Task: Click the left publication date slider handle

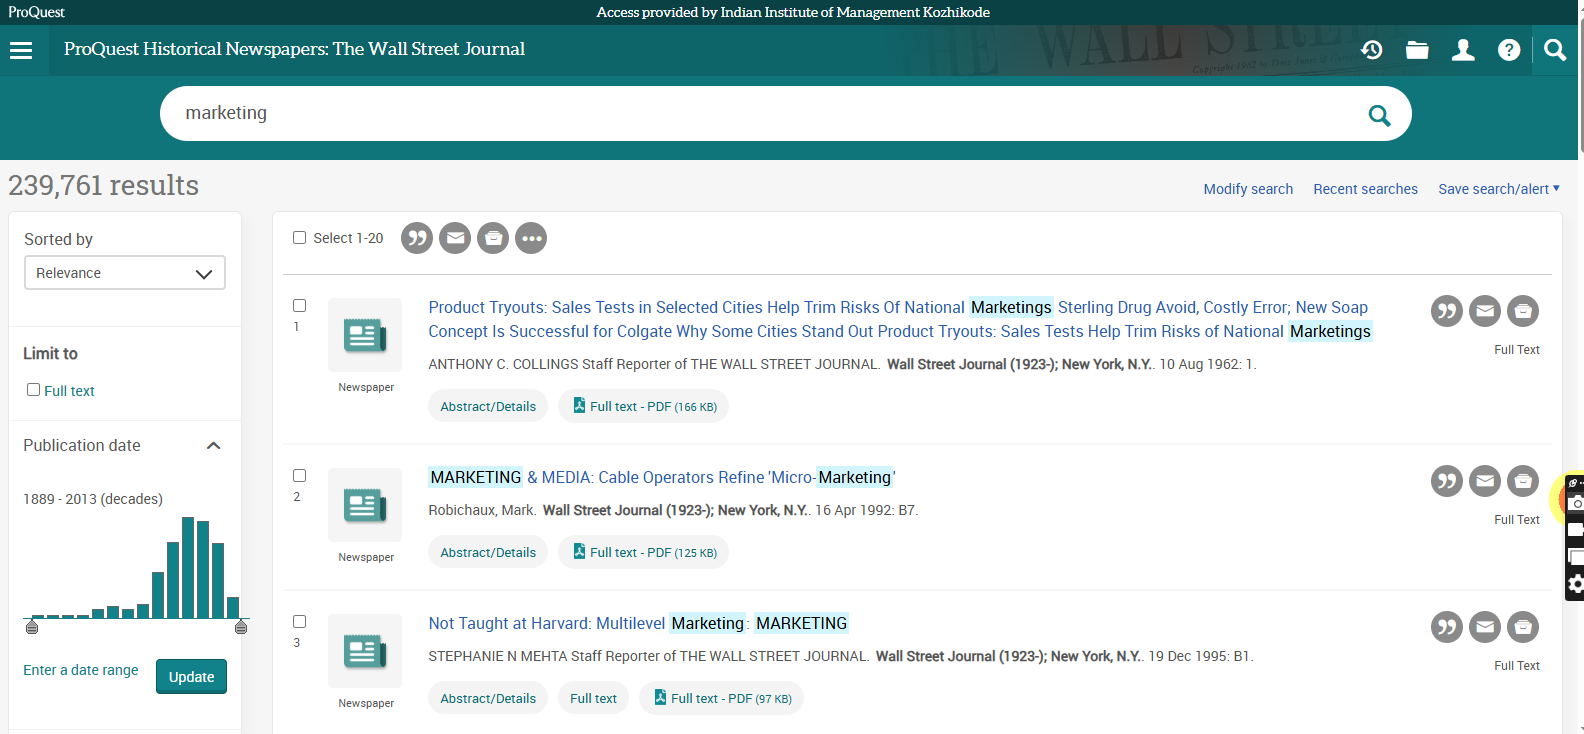Action: pyautogui.click(x=32, y=627)
